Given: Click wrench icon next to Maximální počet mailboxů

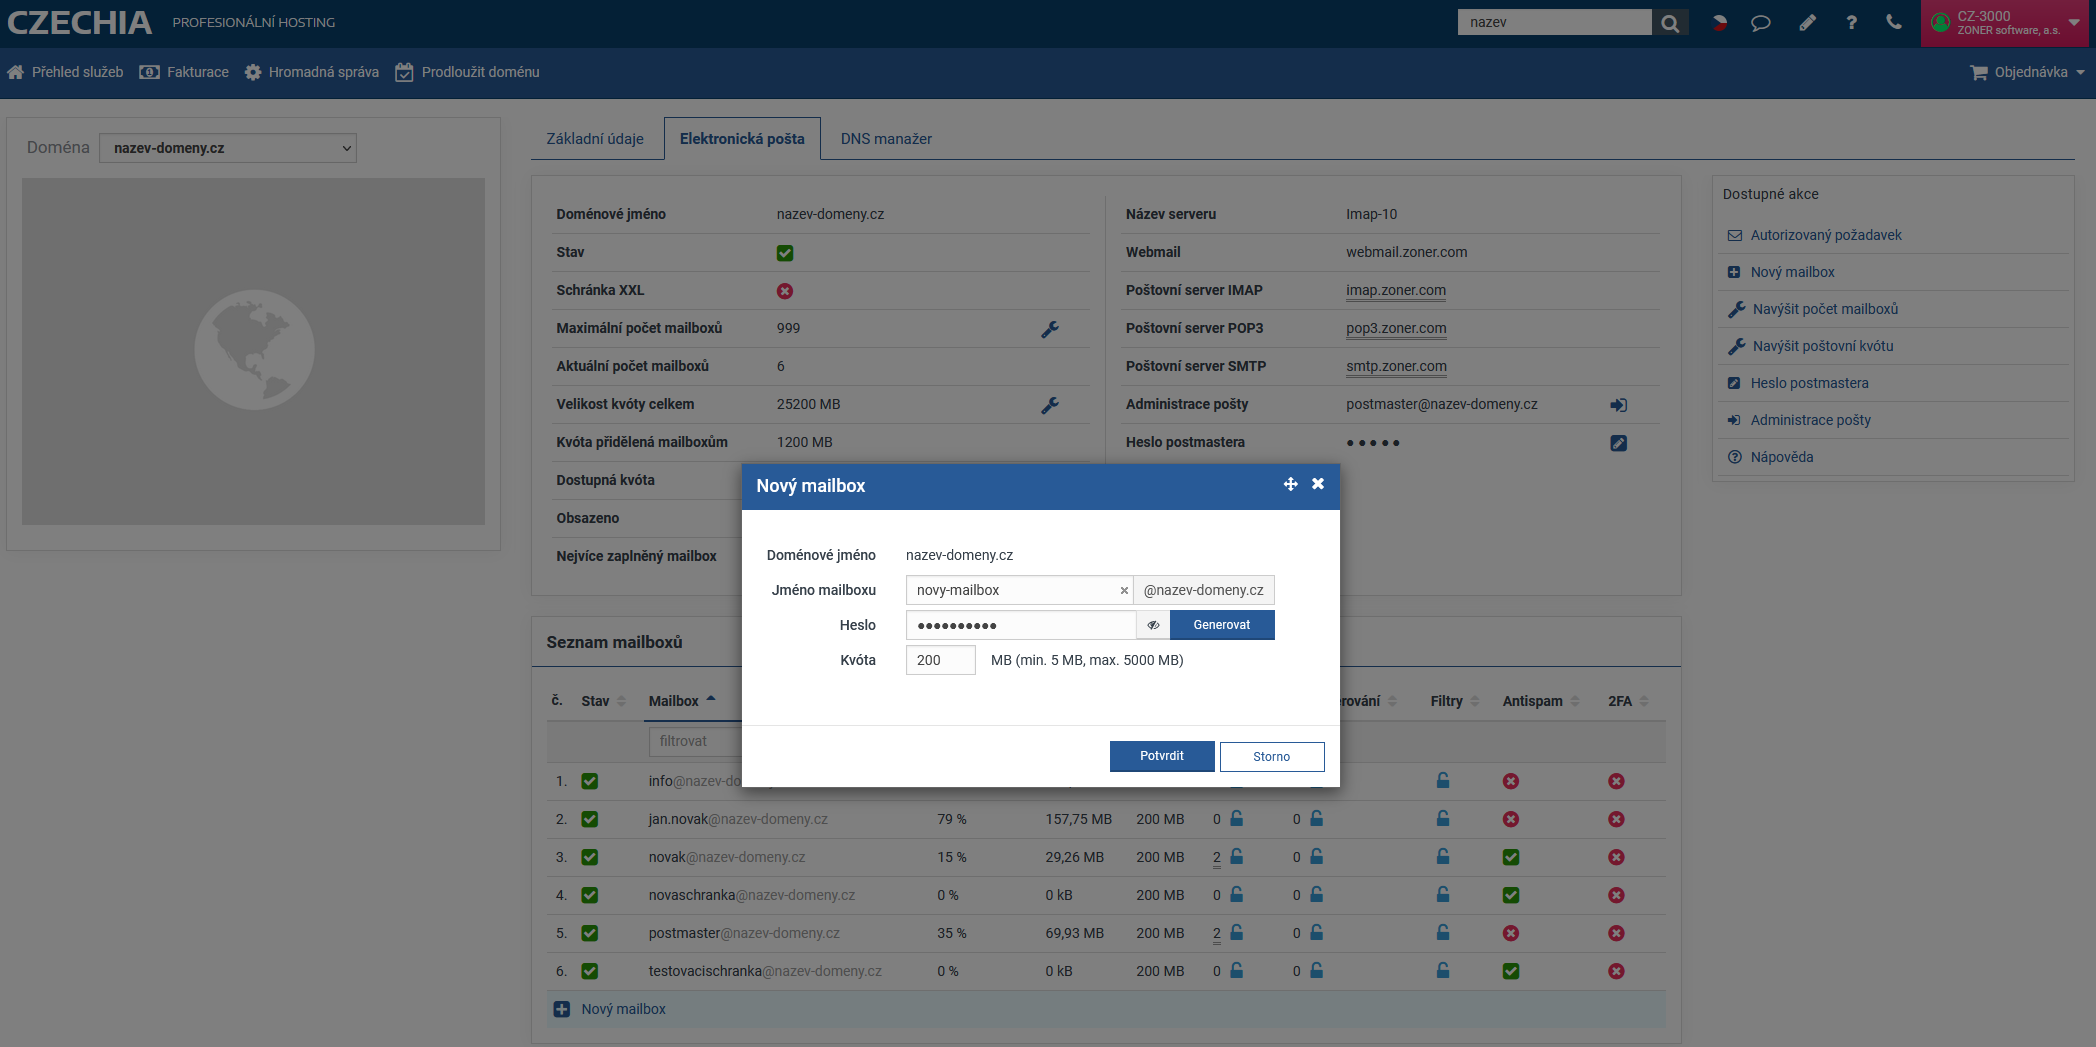Looking at the screenshot, I should coord(1050,329).
